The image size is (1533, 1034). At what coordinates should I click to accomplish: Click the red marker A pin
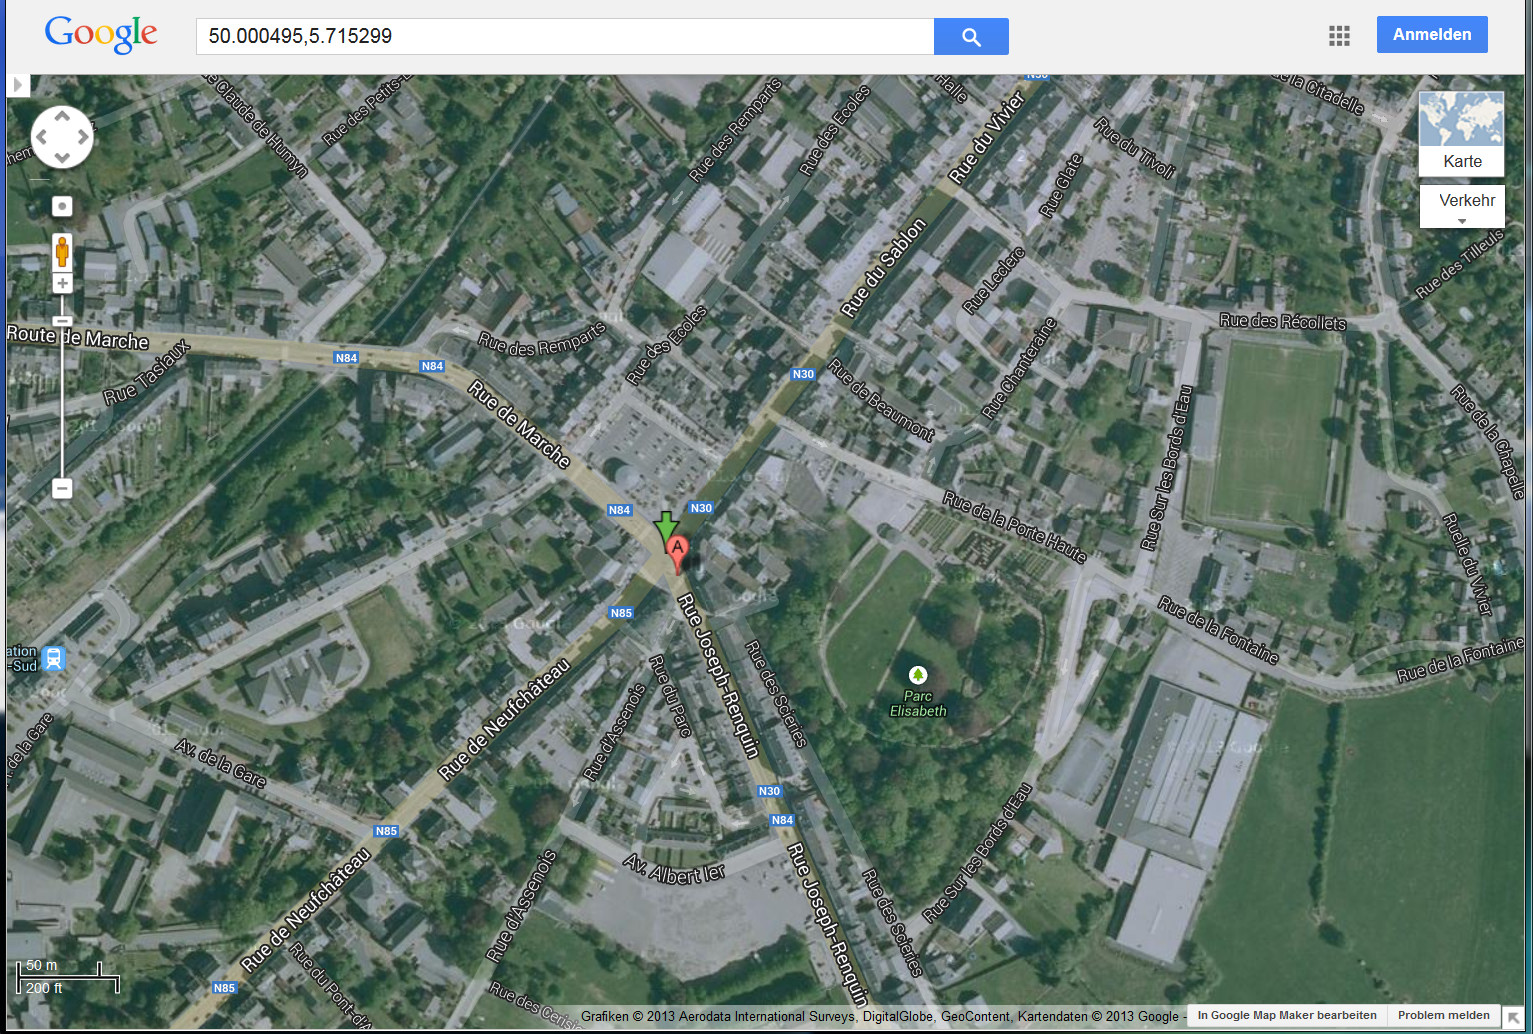pyautogui.click(x=677, y=551)
